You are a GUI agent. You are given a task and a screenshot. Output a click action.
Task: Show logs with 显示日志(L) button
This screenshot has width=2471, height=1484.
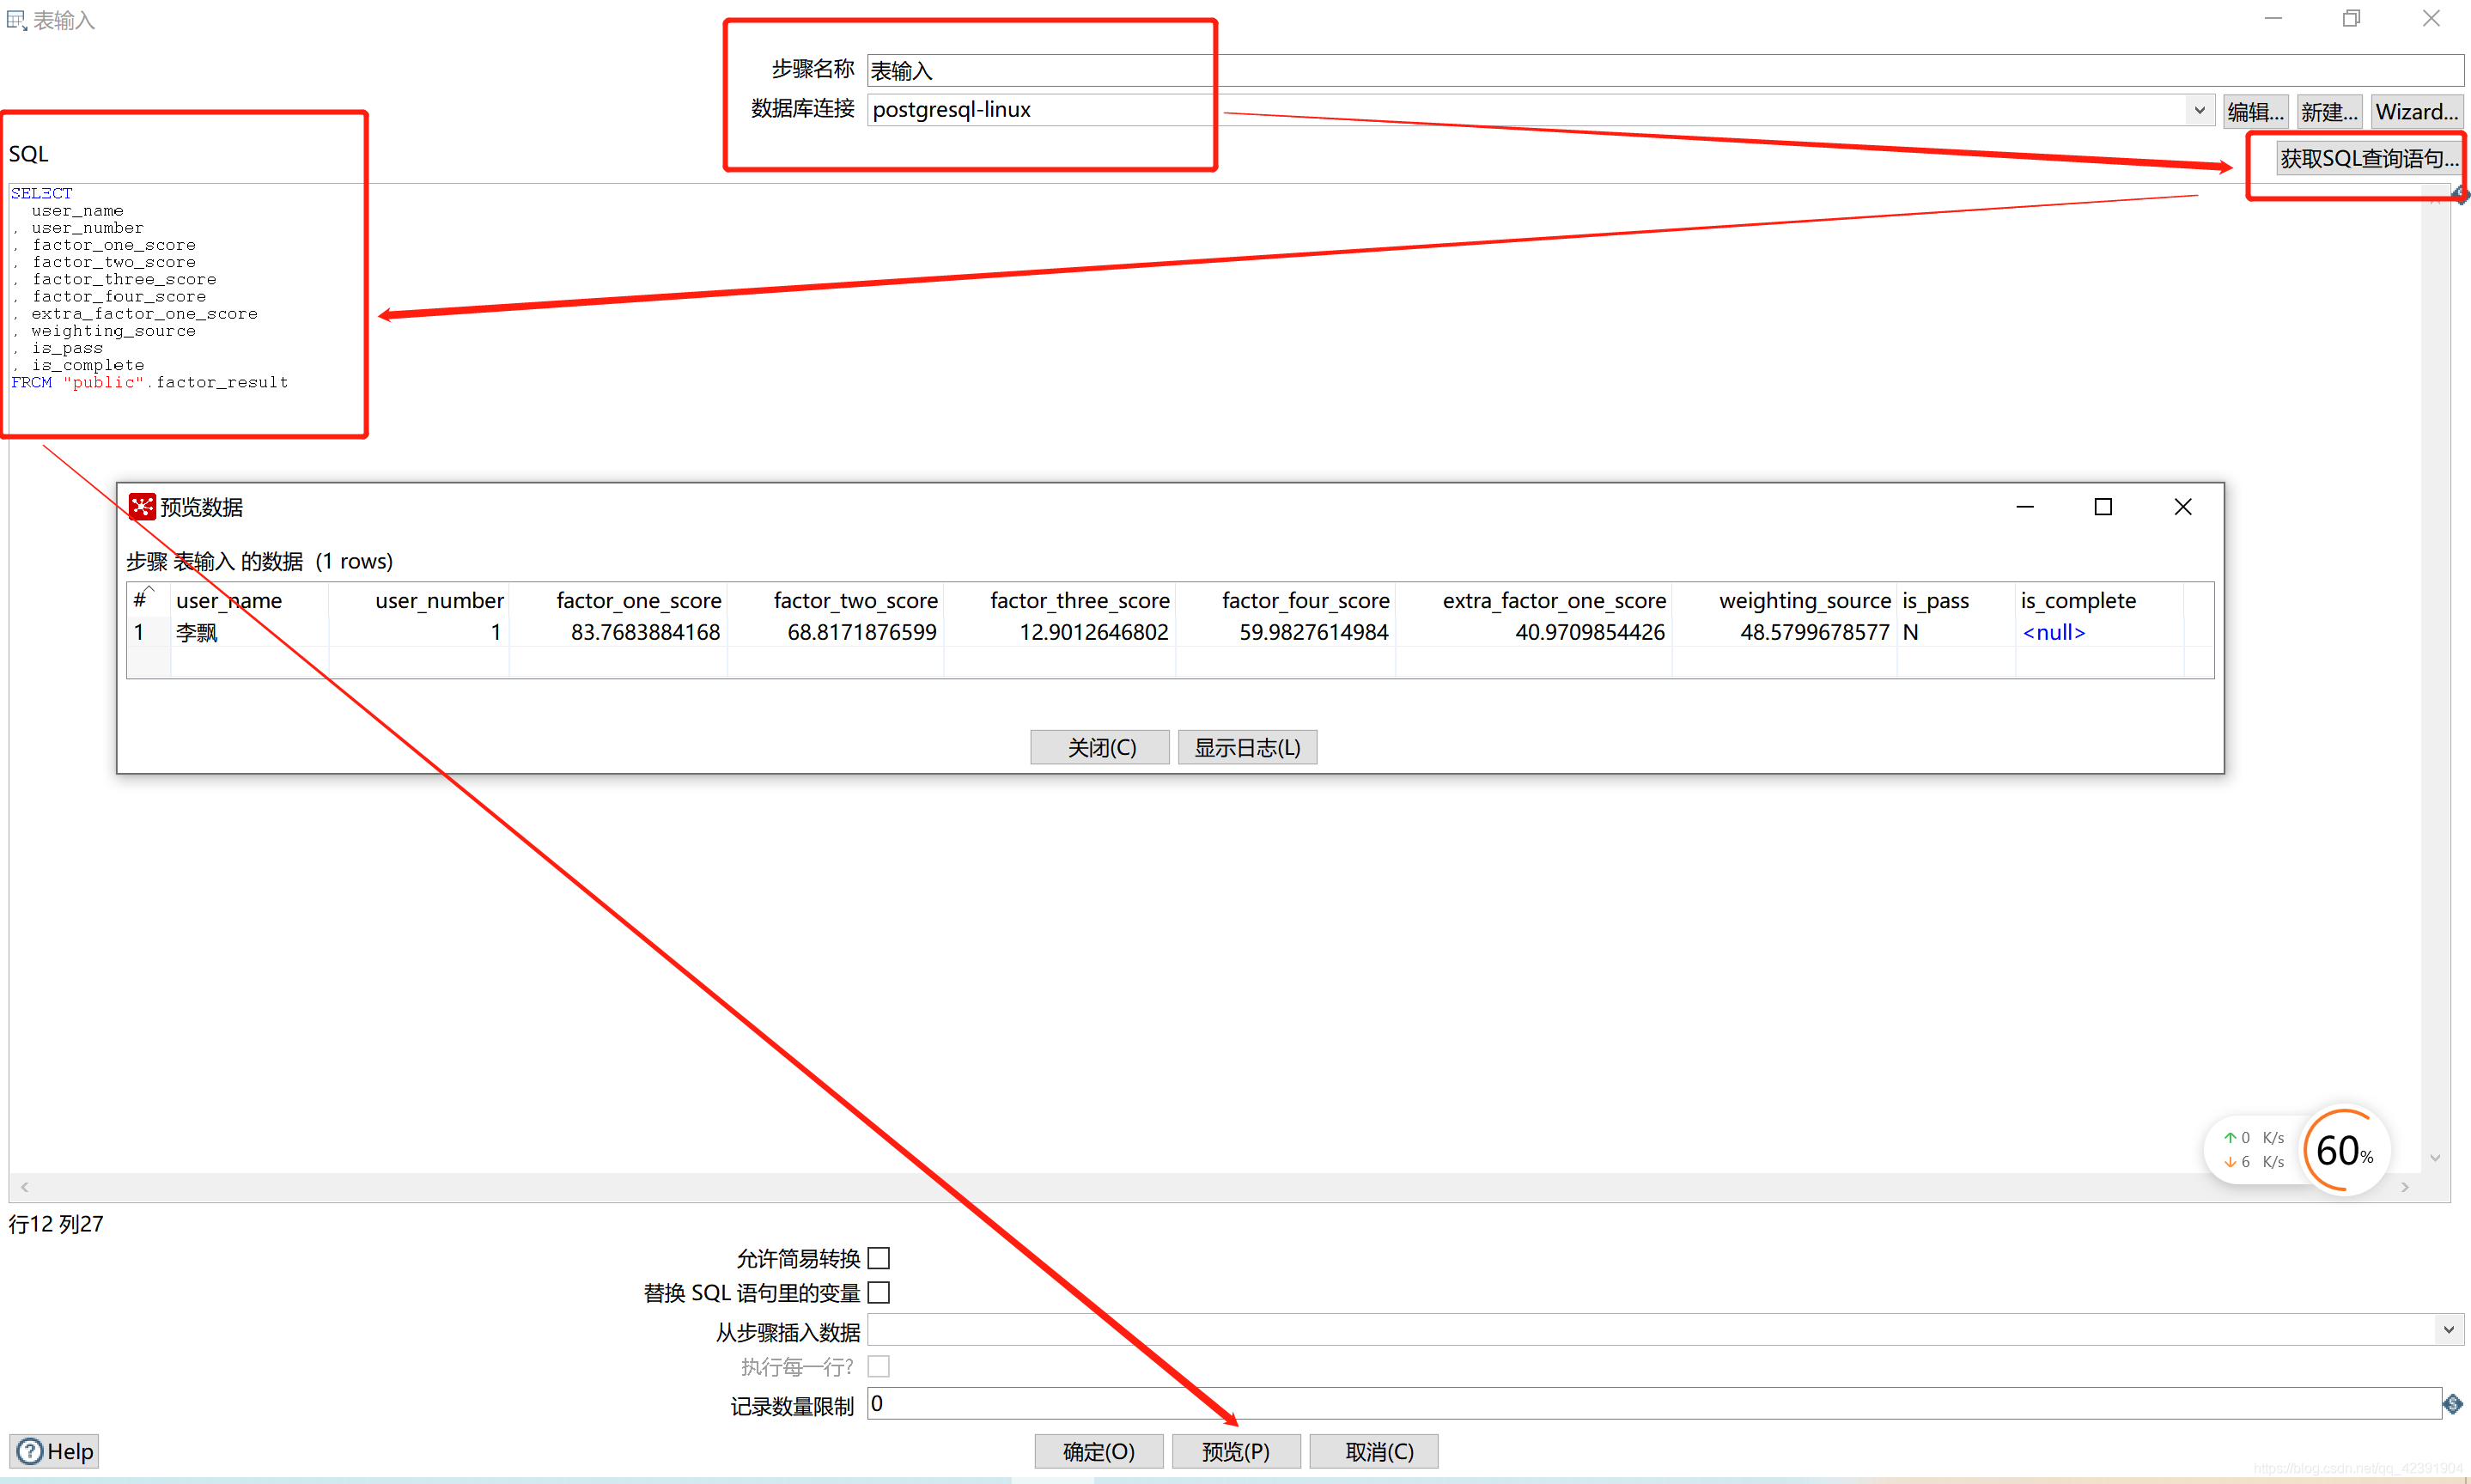[x=1247, y=747]
